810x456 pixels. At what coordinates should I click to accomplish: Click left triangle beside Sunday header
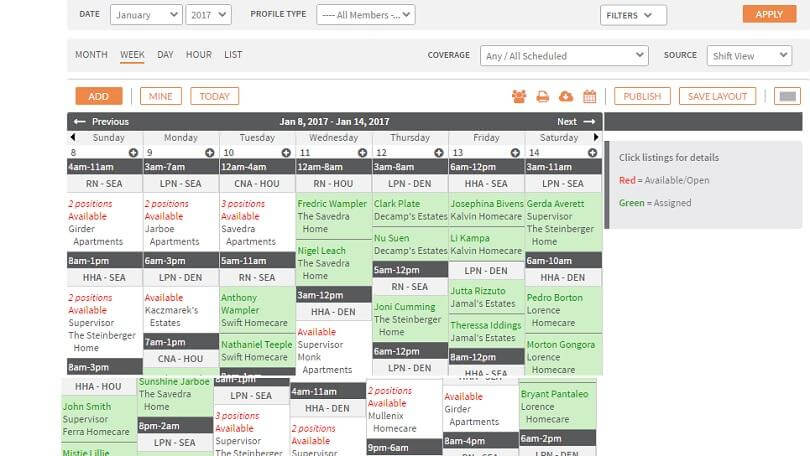73,137
